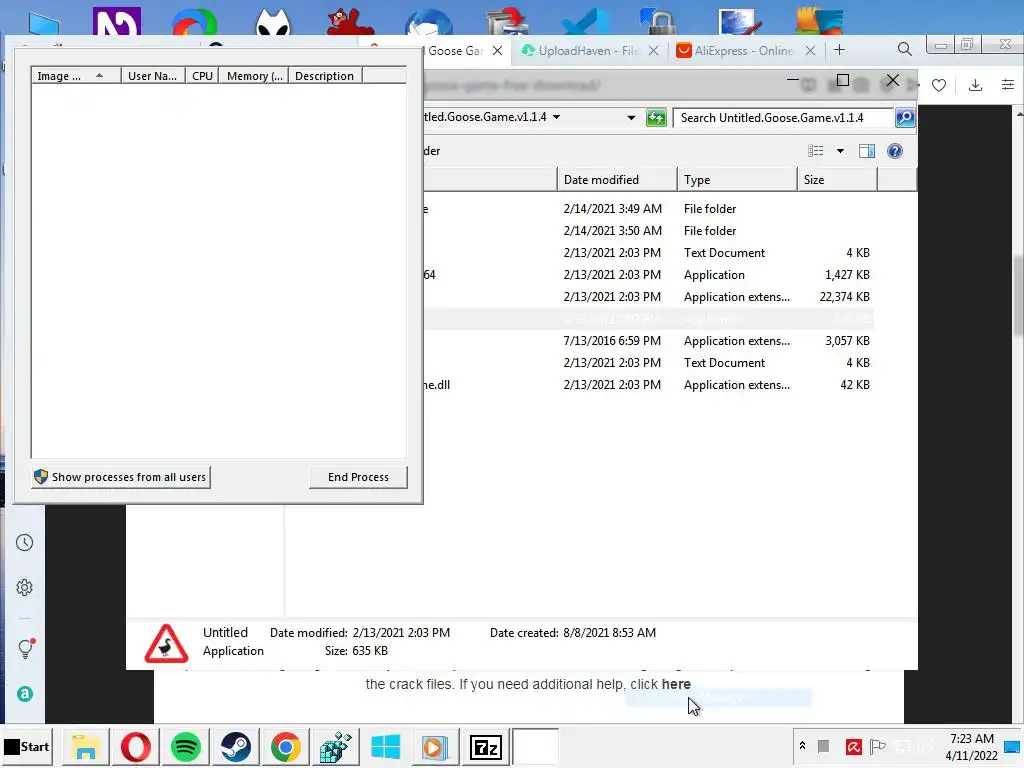Open File Explorer from the taskbar
Screen dimensions: 1024x768
86,747
